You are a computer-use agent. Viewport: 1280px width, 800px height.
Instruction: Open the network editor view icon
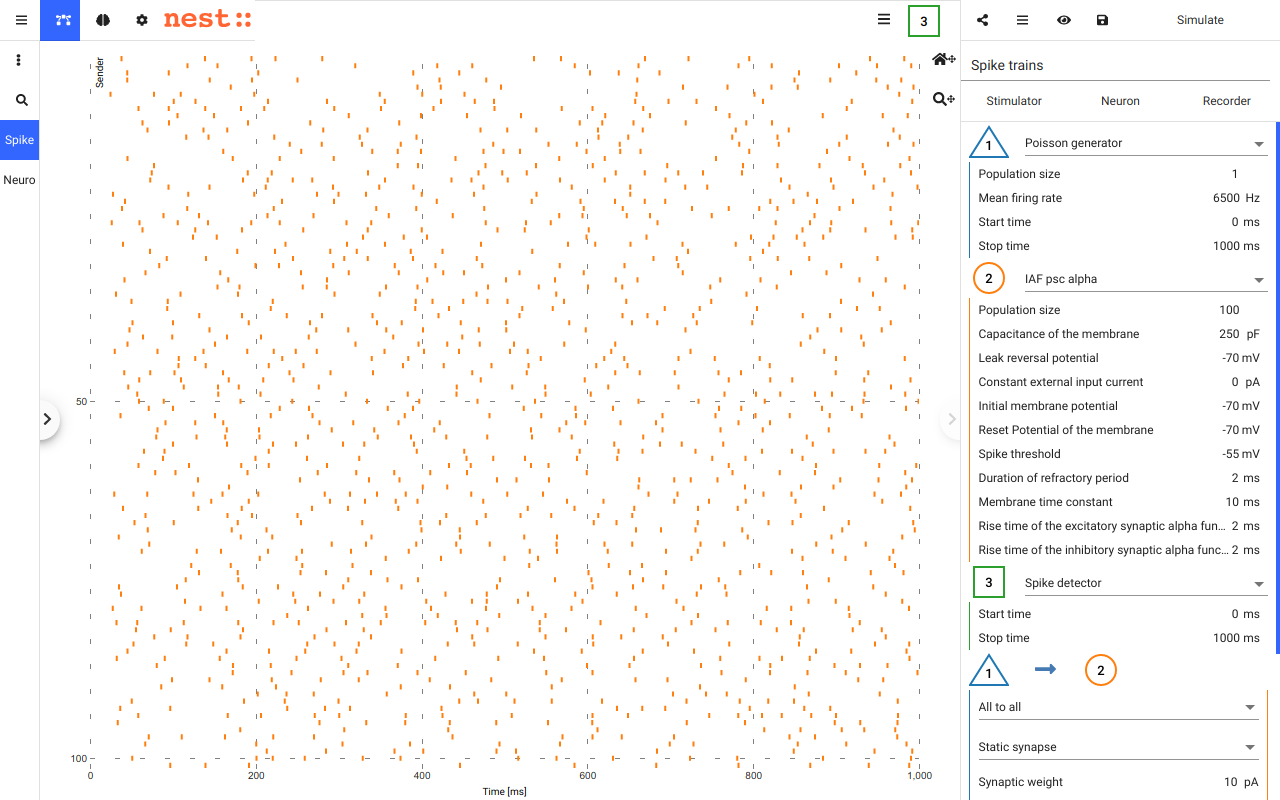point(63,20)
